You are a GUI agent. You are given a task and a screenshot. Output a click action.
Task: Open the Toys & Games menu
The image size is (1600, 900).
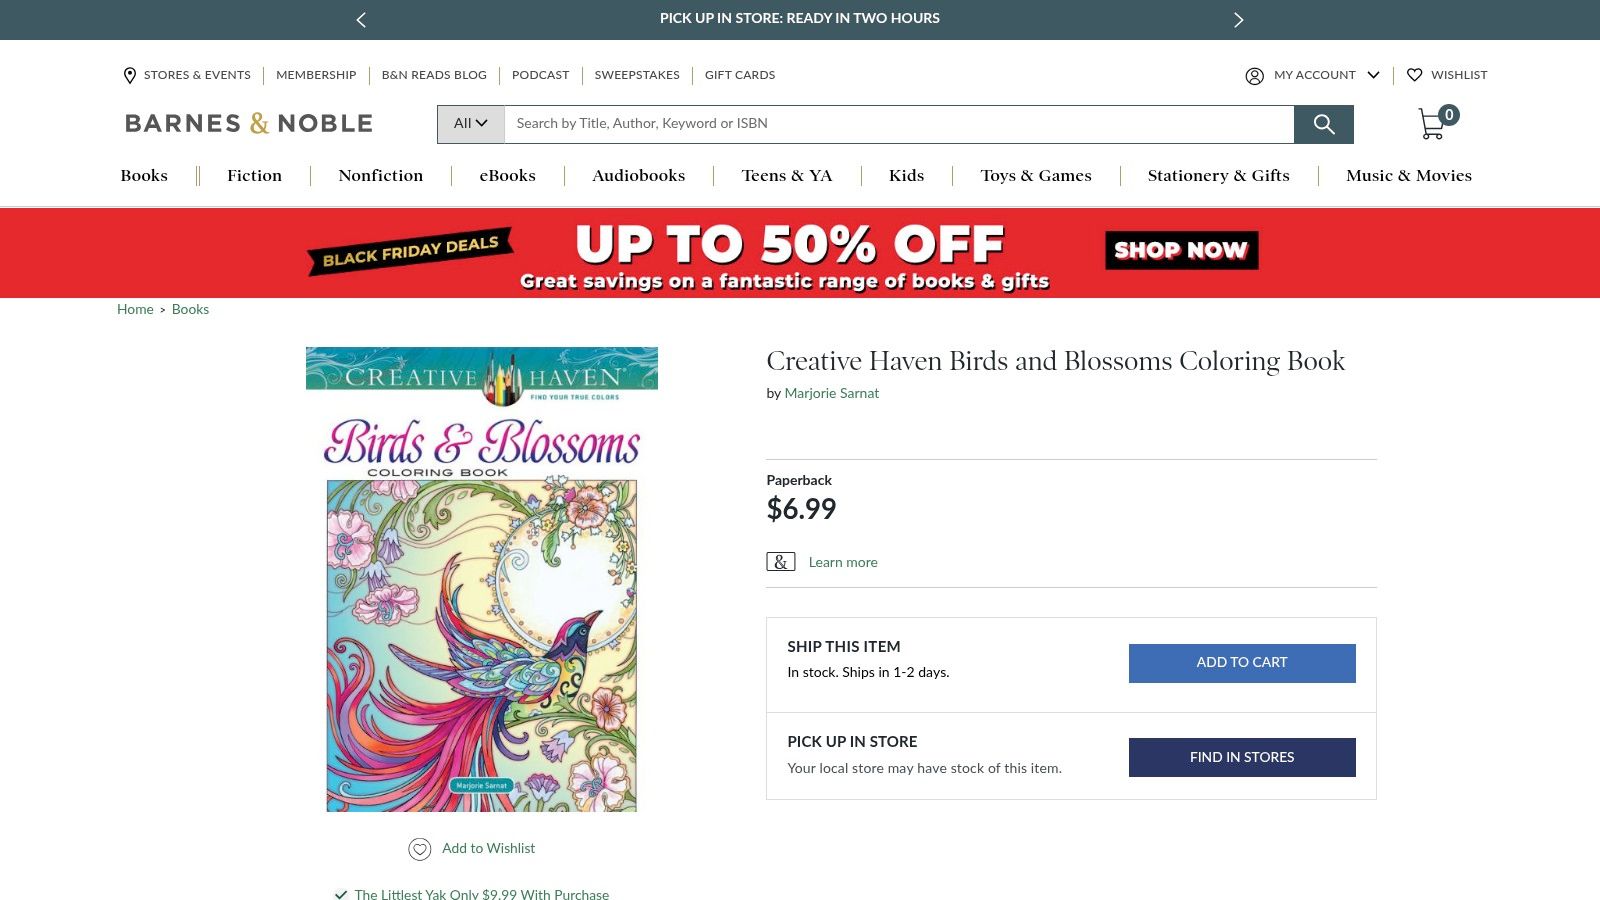click(1036, 175)
